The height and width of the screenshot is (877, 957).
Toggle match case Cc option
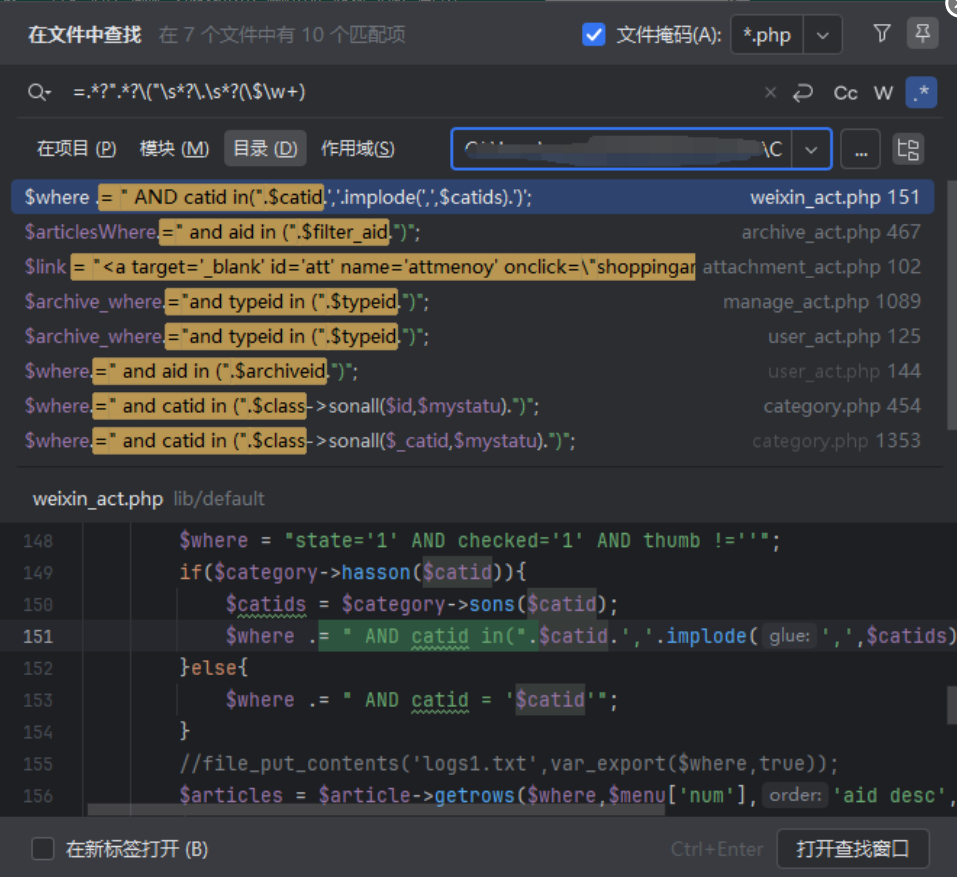845,93
